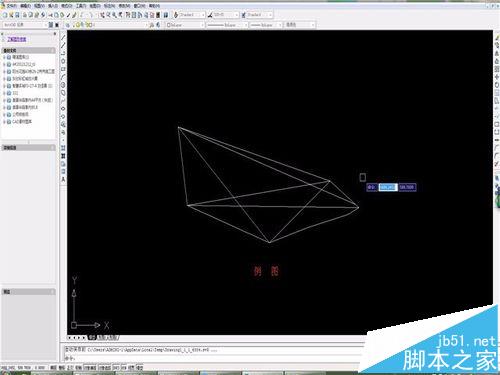The width and height of the screenshot is (500, 375).
Task: Open the 编辑 (Edit) menu
Action: pyautogui.click(x=25, y=6)
